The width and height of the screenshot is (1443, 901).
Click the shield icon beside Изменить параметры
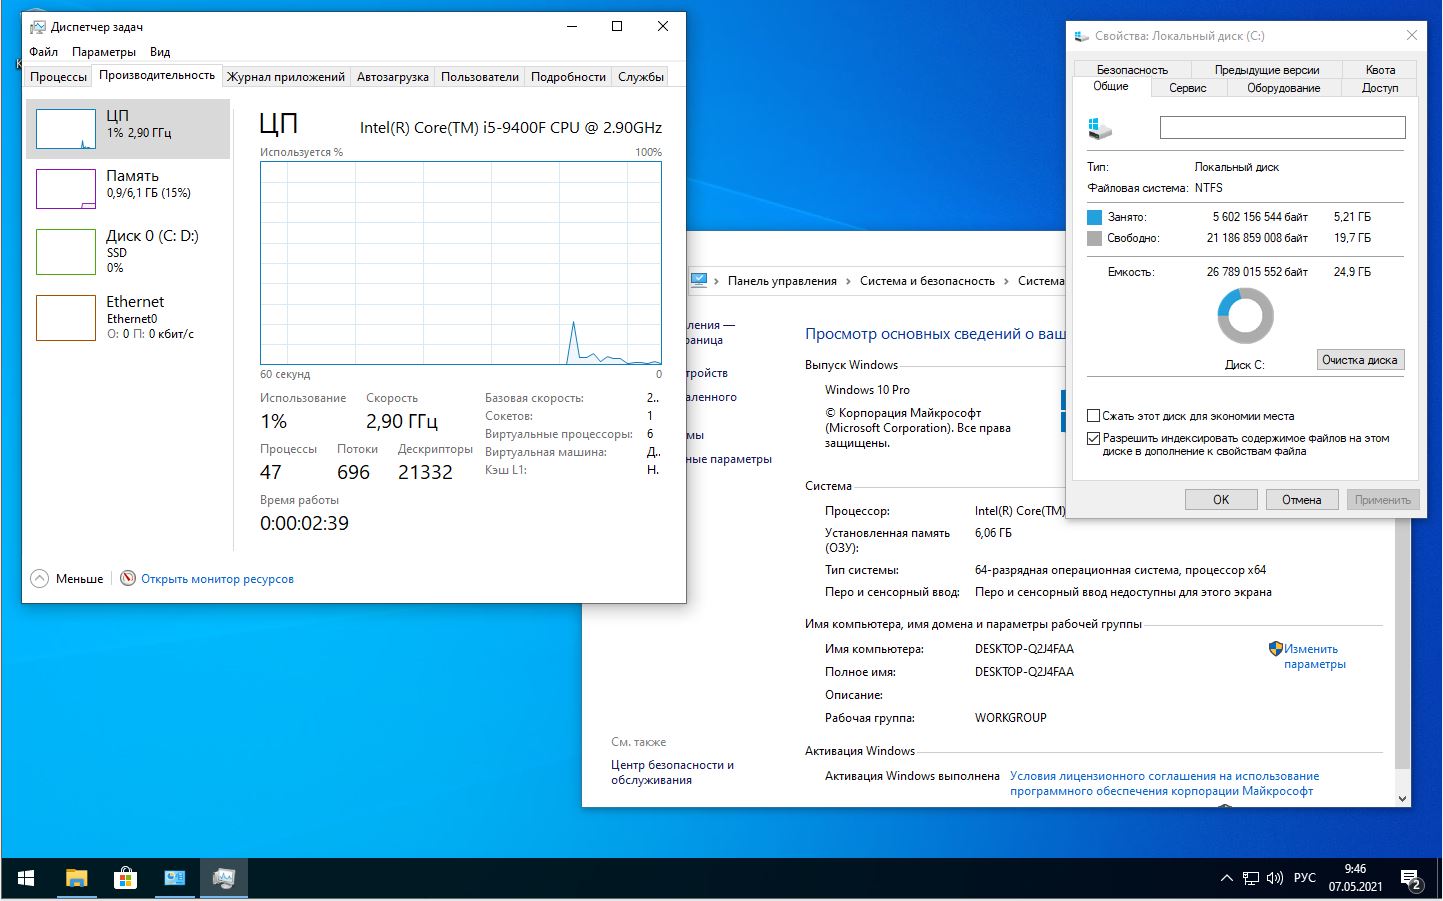(1275, 649)
